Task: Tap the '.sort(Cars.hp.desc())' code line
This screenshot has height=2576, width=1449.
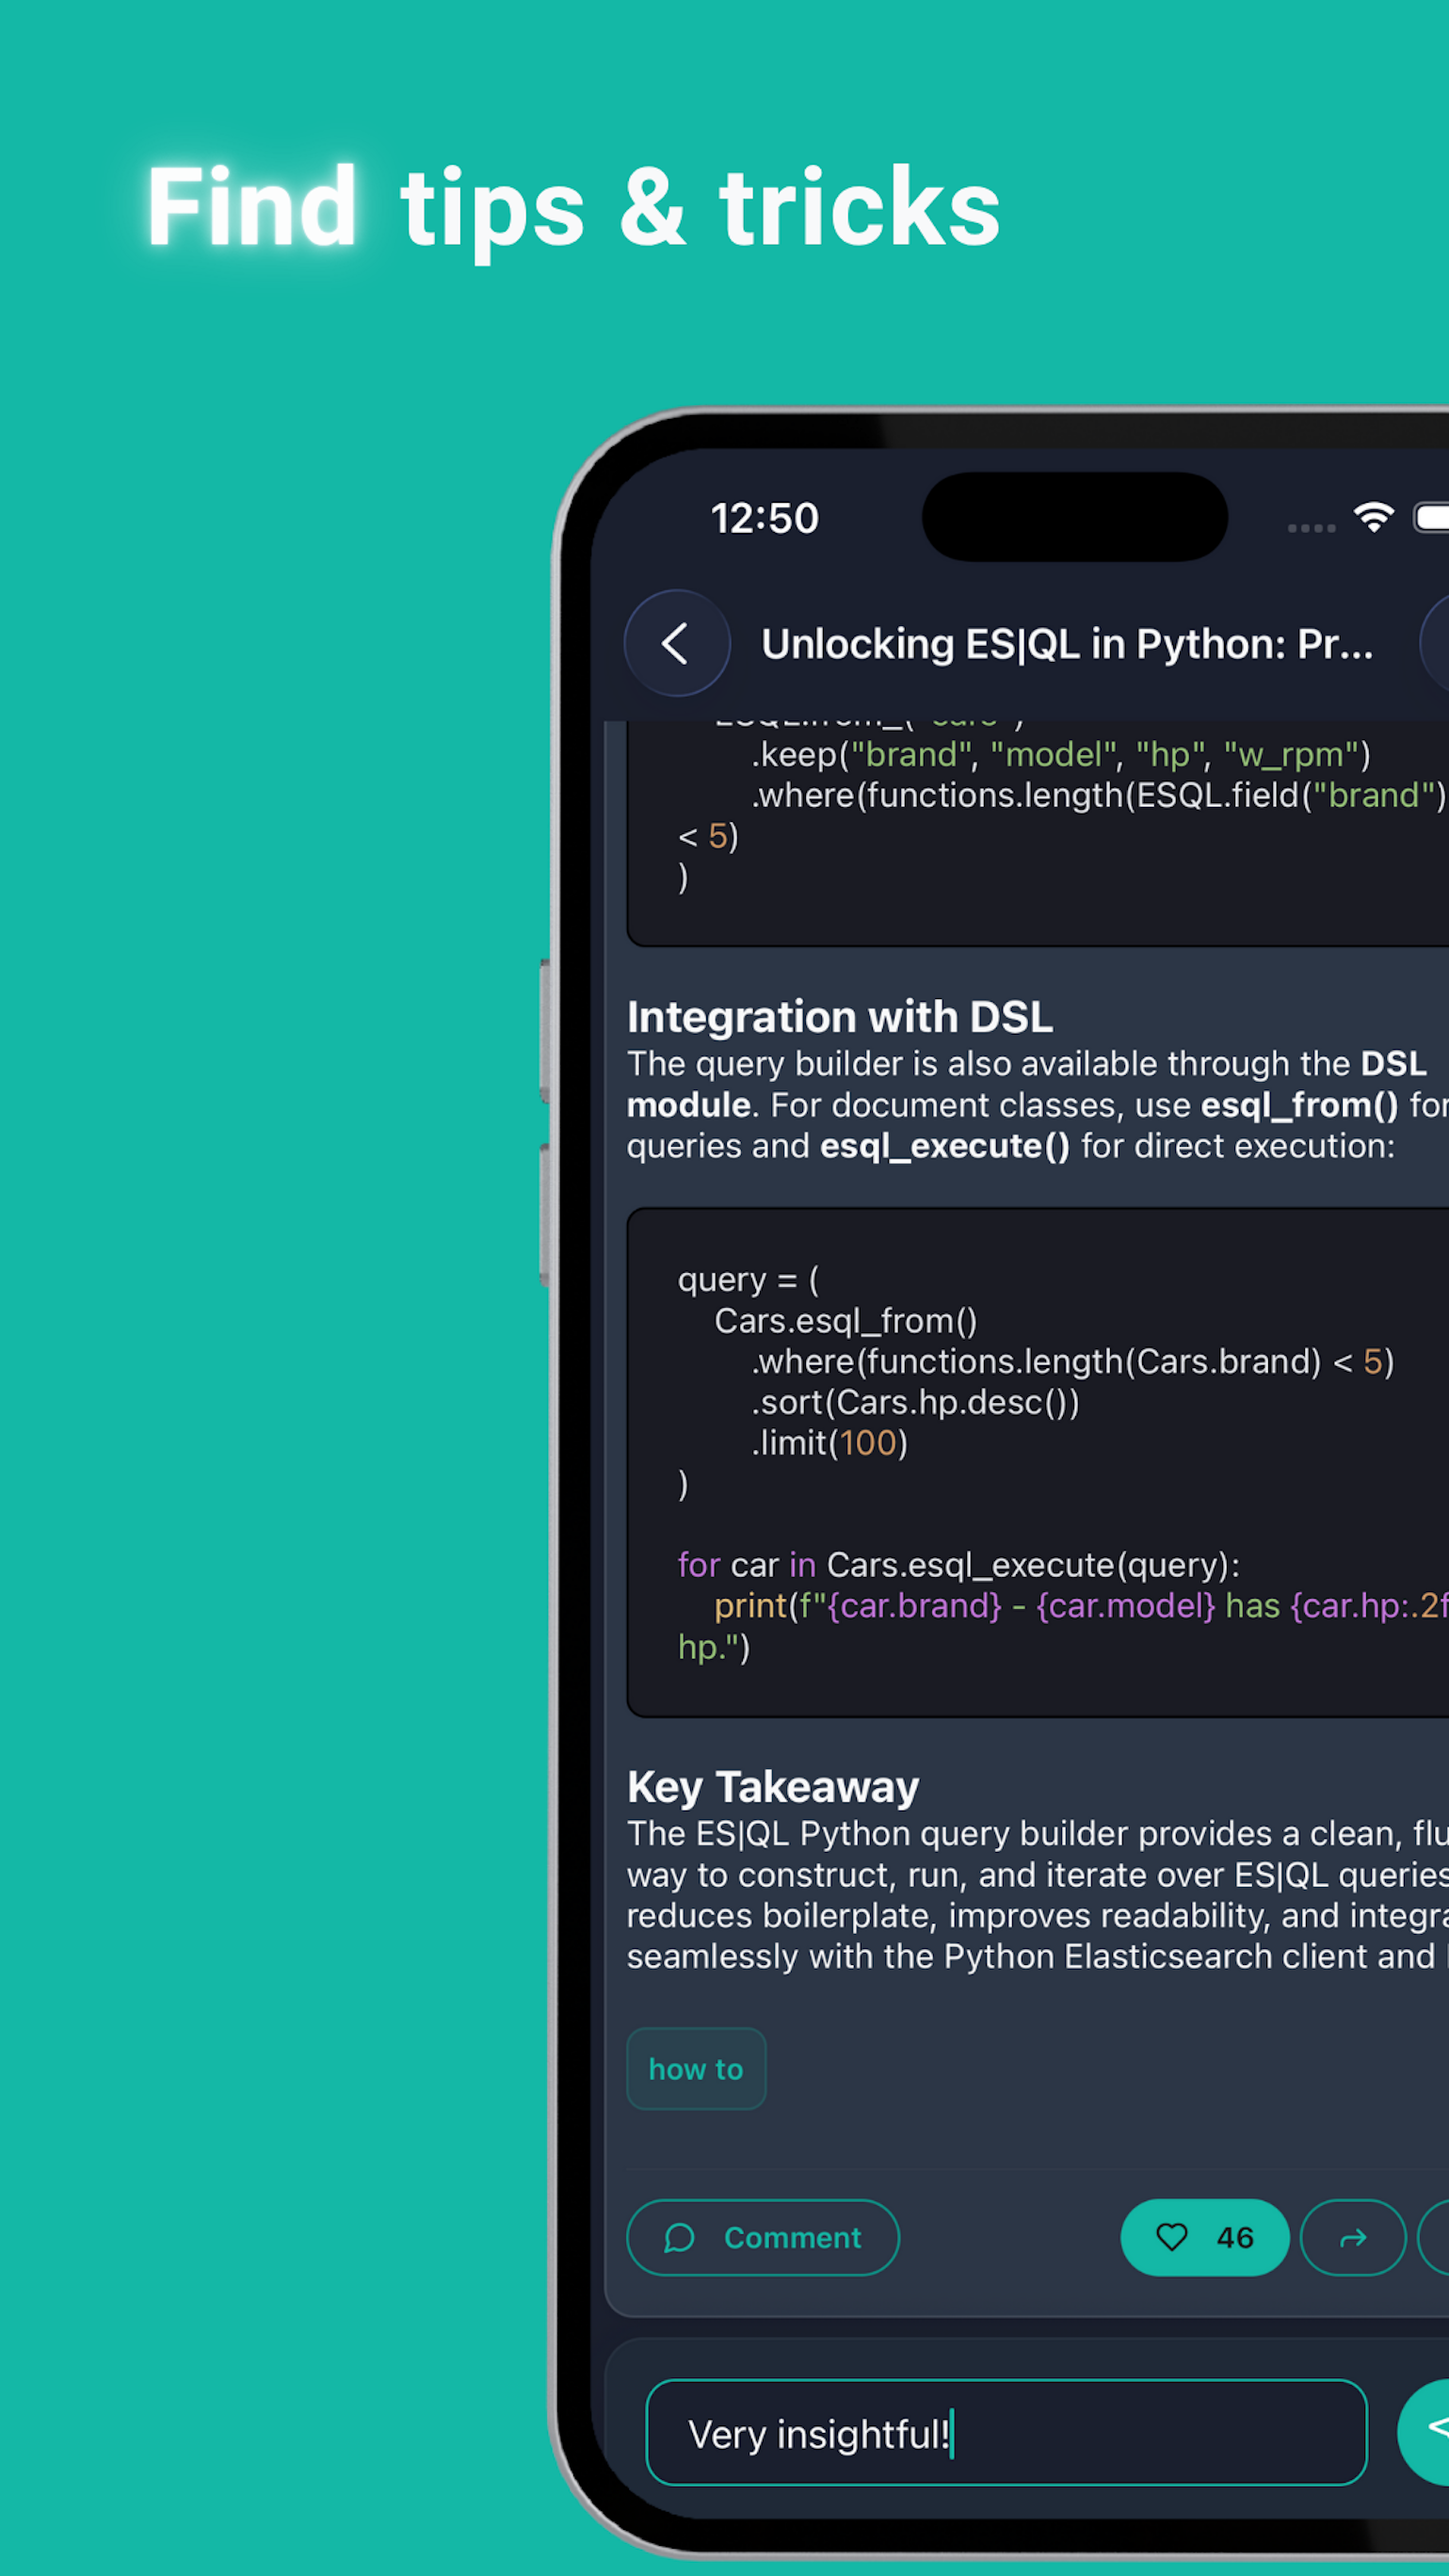Action: coord(915,1402)
